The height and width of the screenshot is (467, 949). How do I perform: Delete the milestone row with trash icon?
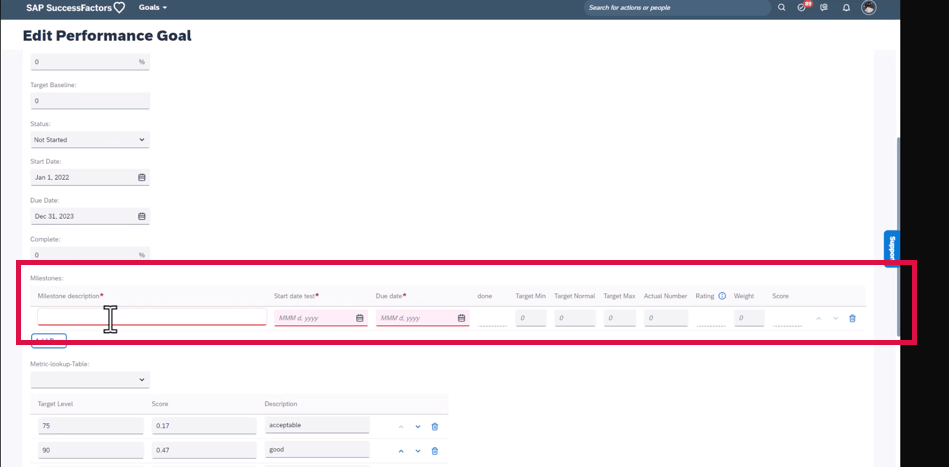(852, 318)
